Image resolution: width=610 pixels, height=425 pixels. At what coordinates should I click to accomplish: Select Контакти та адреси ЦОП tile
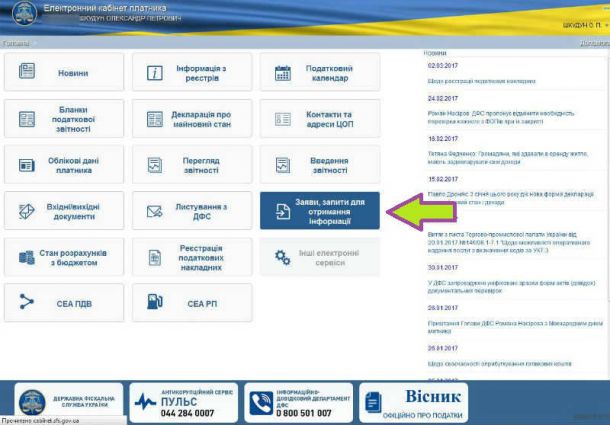[320, 119]
